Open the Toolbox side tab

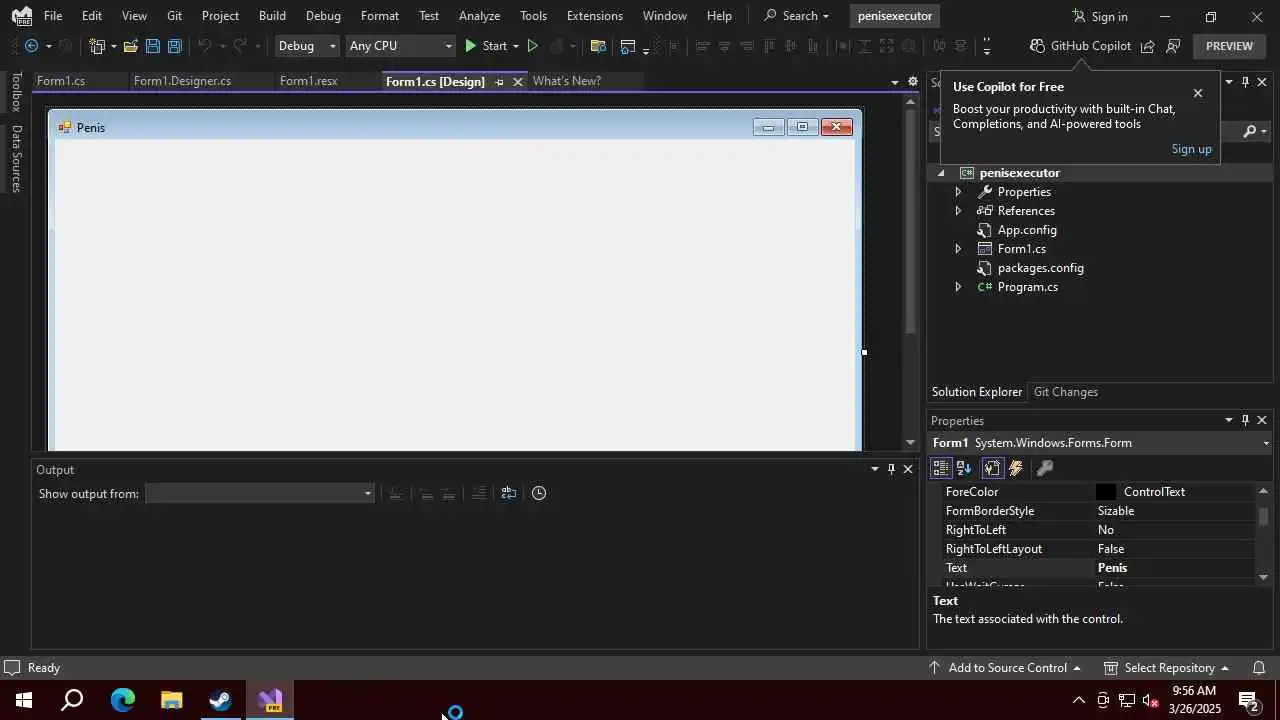(x=16, y=92)
